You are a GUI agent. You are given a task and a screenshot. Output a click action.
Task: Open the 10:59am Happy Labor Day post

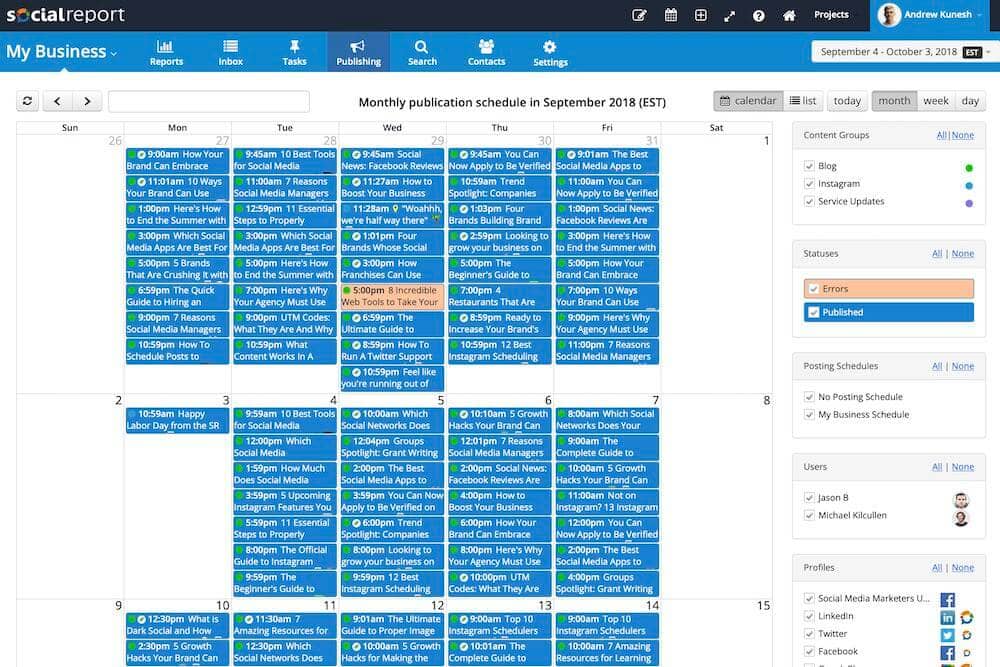point(177,420)
